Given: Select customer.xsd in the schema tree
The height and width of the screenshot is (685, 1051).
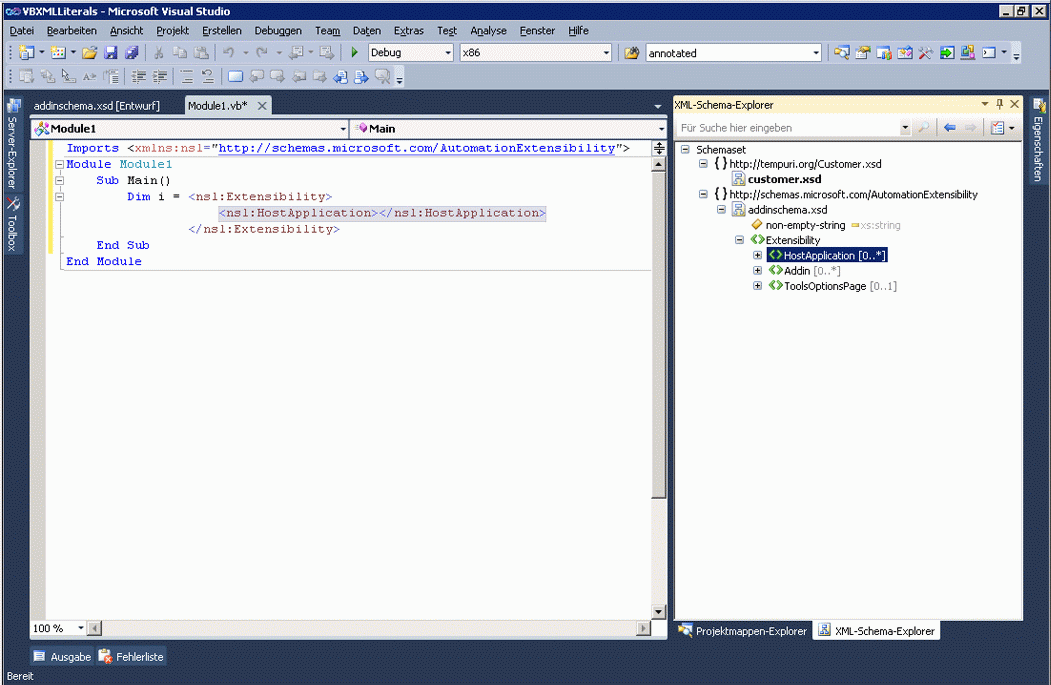Looking at the screenshot, I should 784,179.
